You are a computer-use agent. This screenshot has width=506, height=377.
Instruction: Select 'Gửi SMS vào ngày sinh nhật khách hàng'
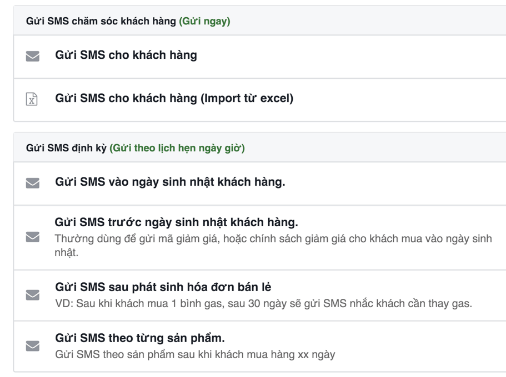(x=170, y=182)
